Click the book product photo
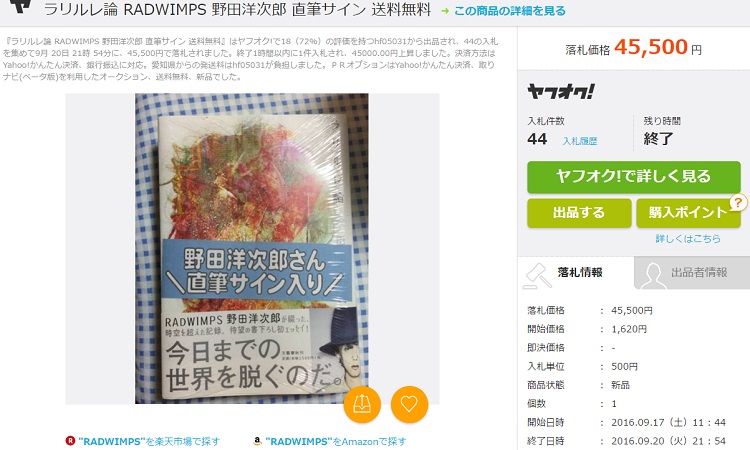The height and width of the screenshot is (450, 750). [x=252, y=248]
